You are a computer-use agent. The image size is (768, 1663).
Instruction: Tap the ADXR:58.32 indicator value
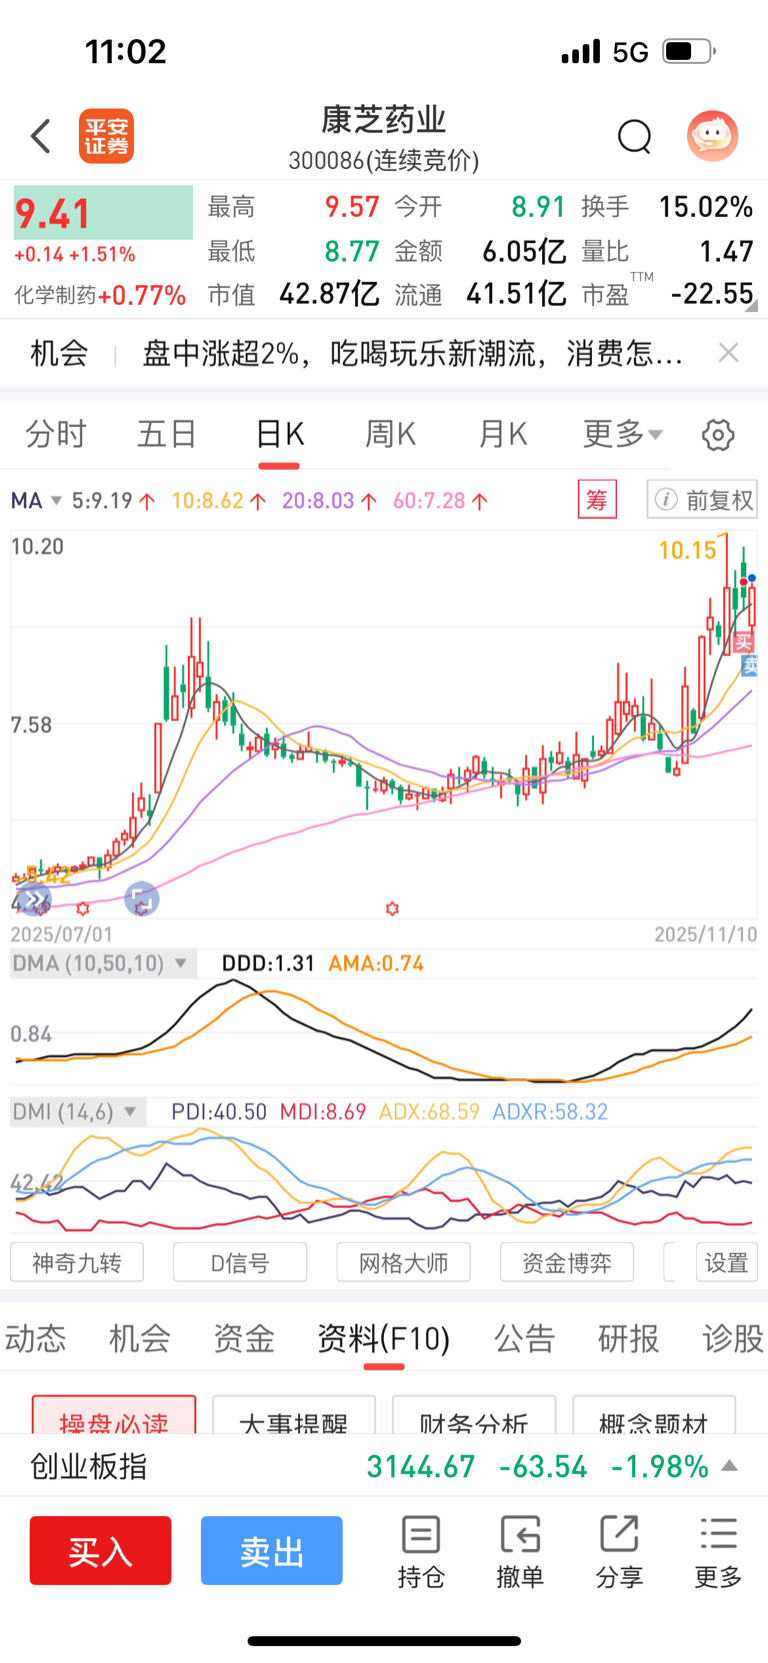(550, 1112)
